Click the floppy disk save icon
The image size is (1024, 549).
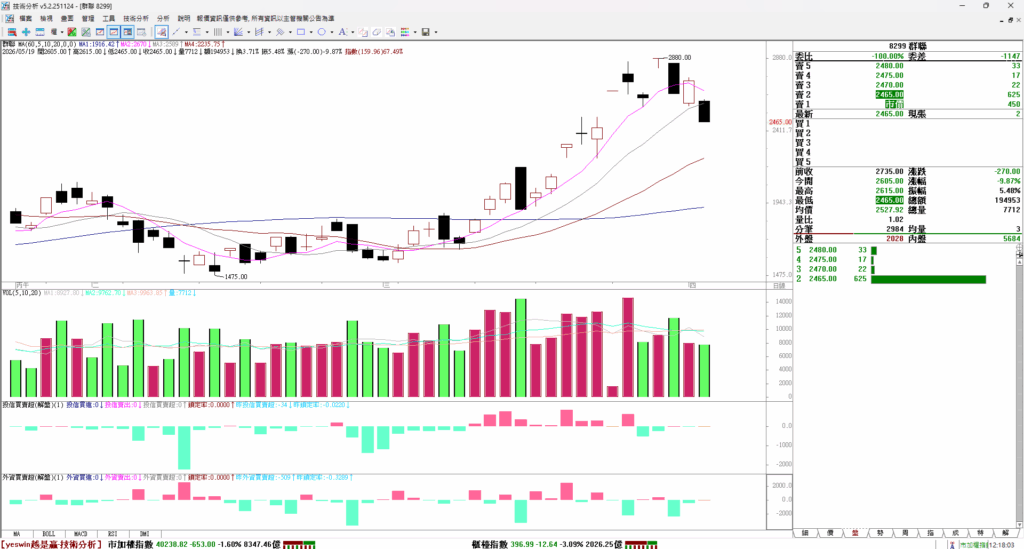pos(426,31)
